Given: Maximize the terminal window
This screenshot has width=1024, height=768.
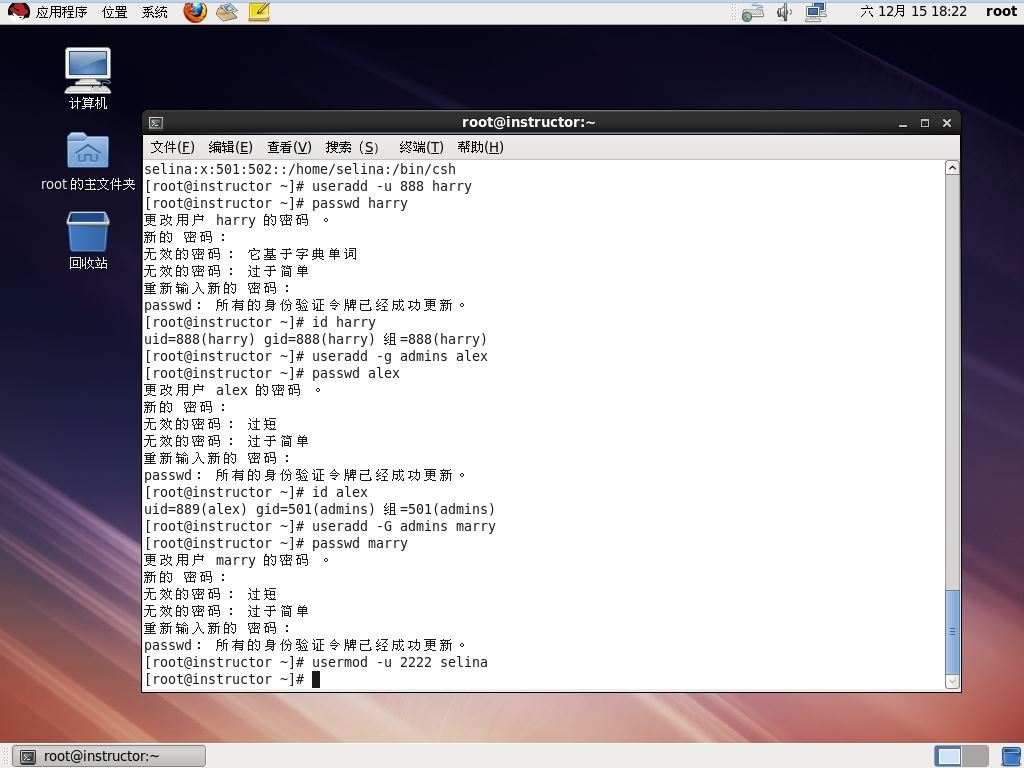Looking at the screenshot, I should tap(925, 123).
